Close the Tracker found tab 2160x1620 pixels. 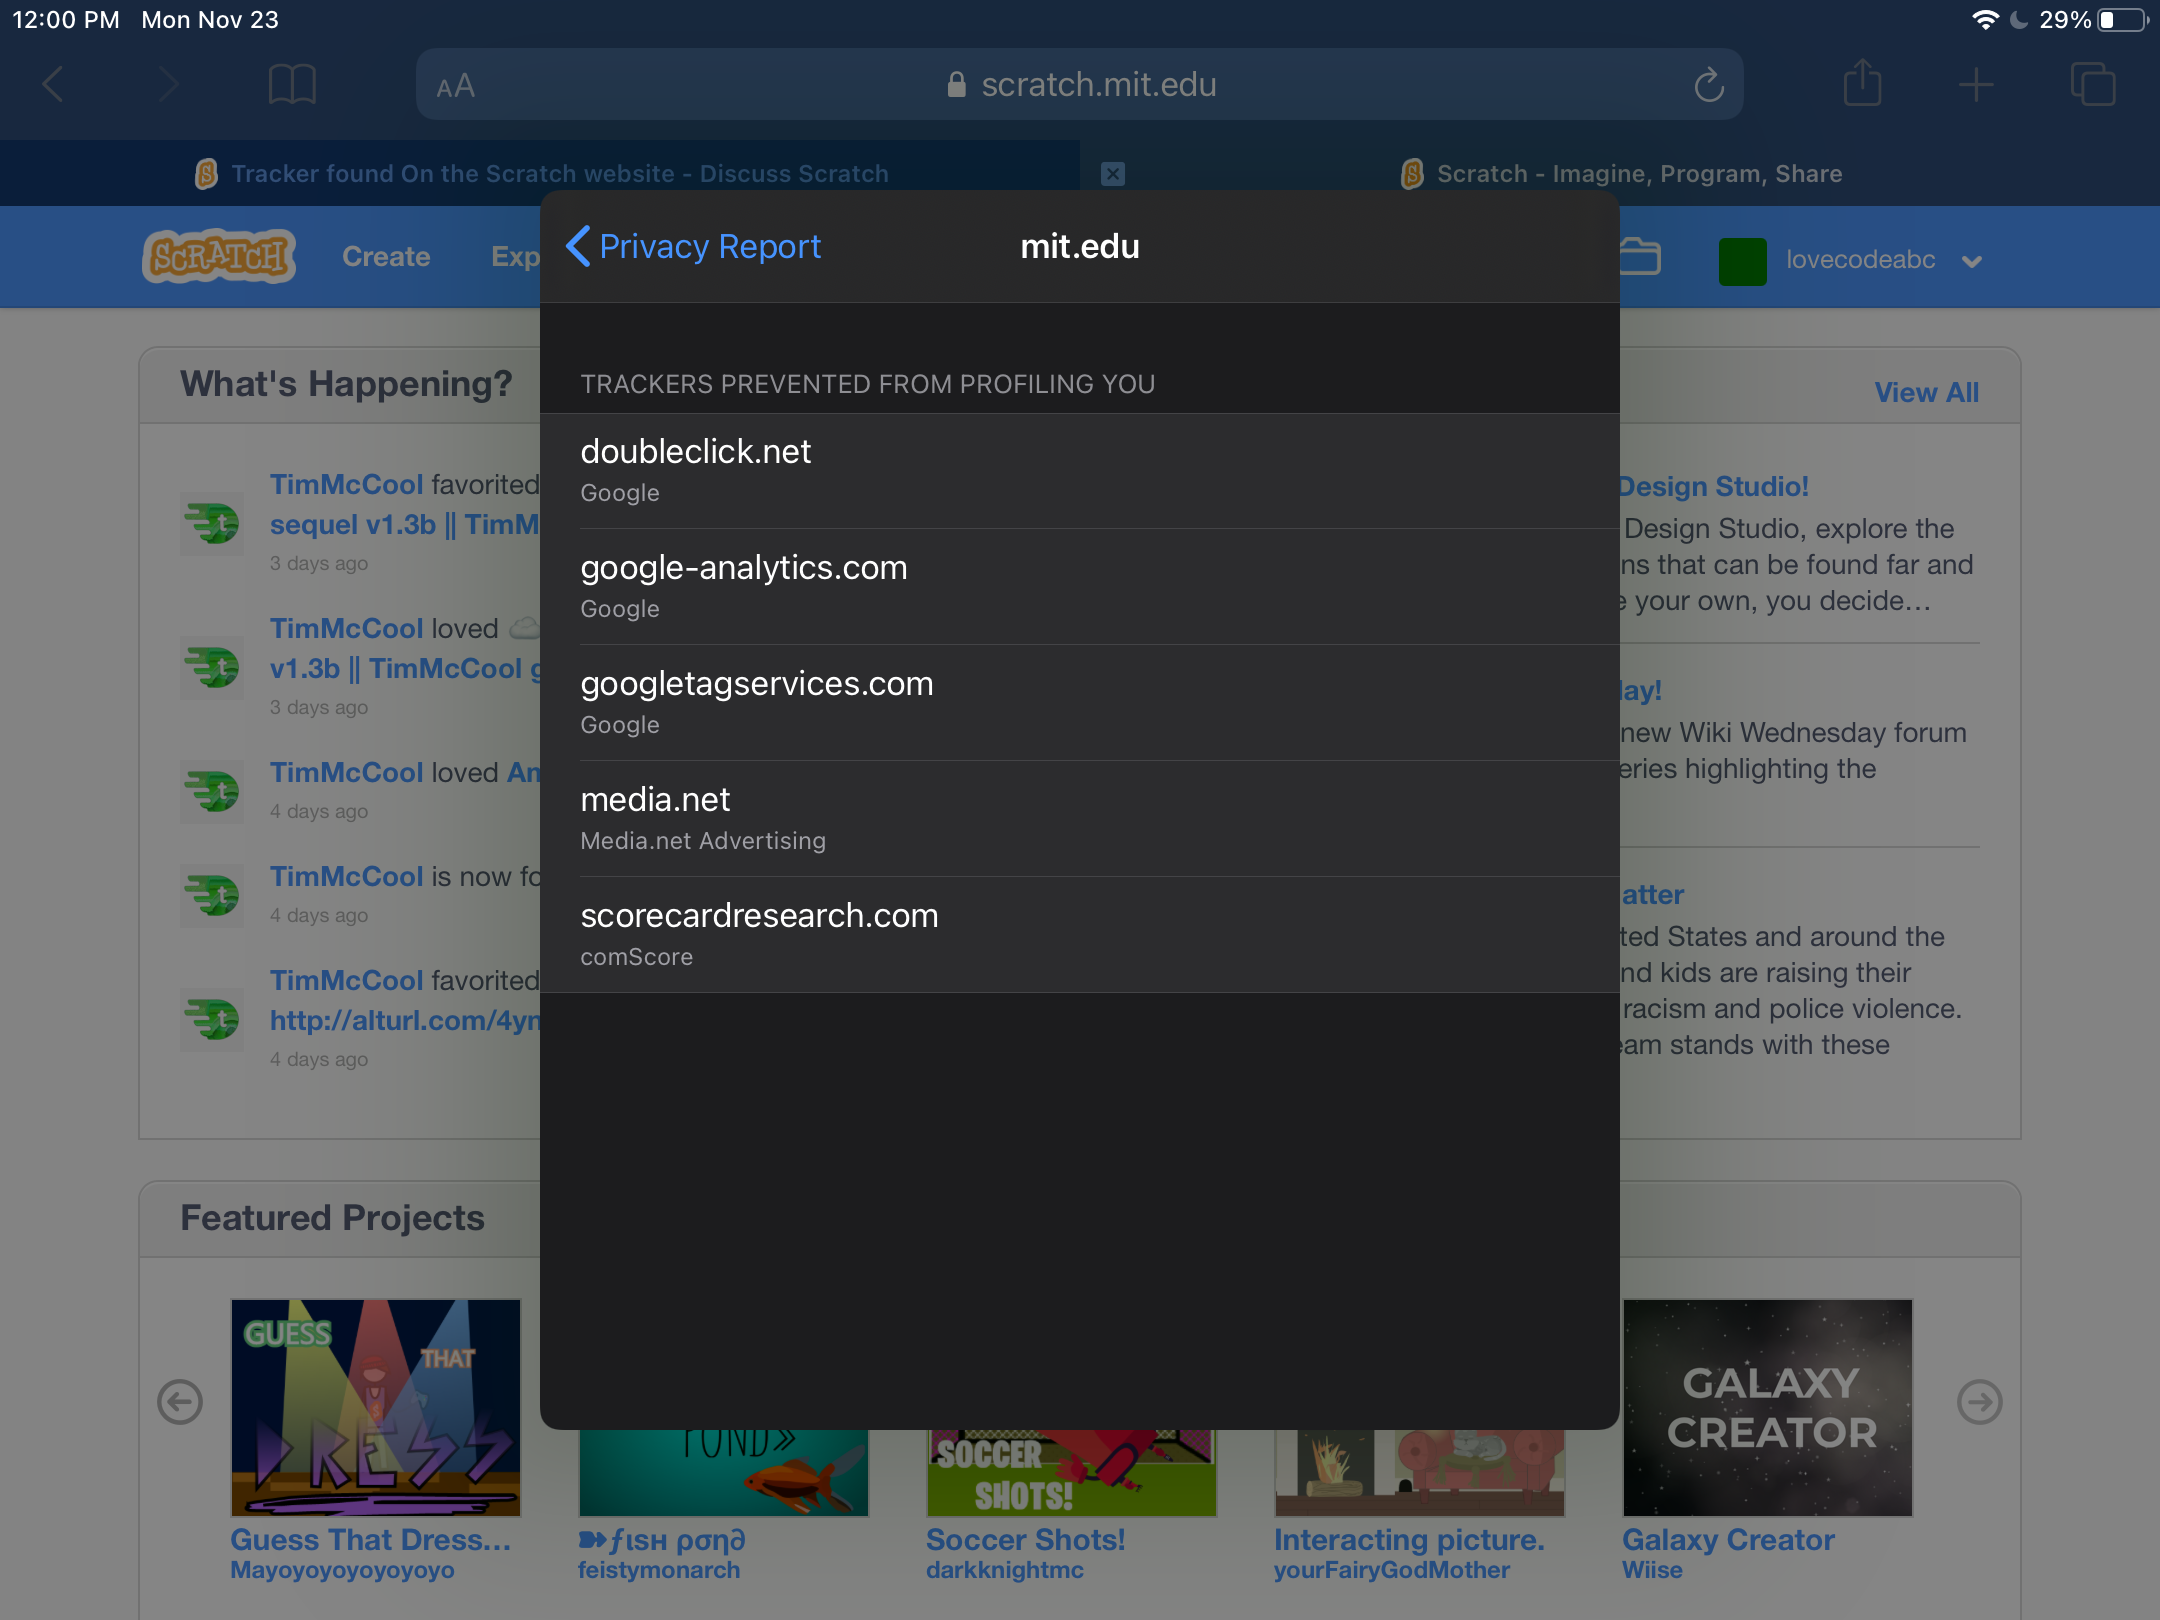(1113, 174)
